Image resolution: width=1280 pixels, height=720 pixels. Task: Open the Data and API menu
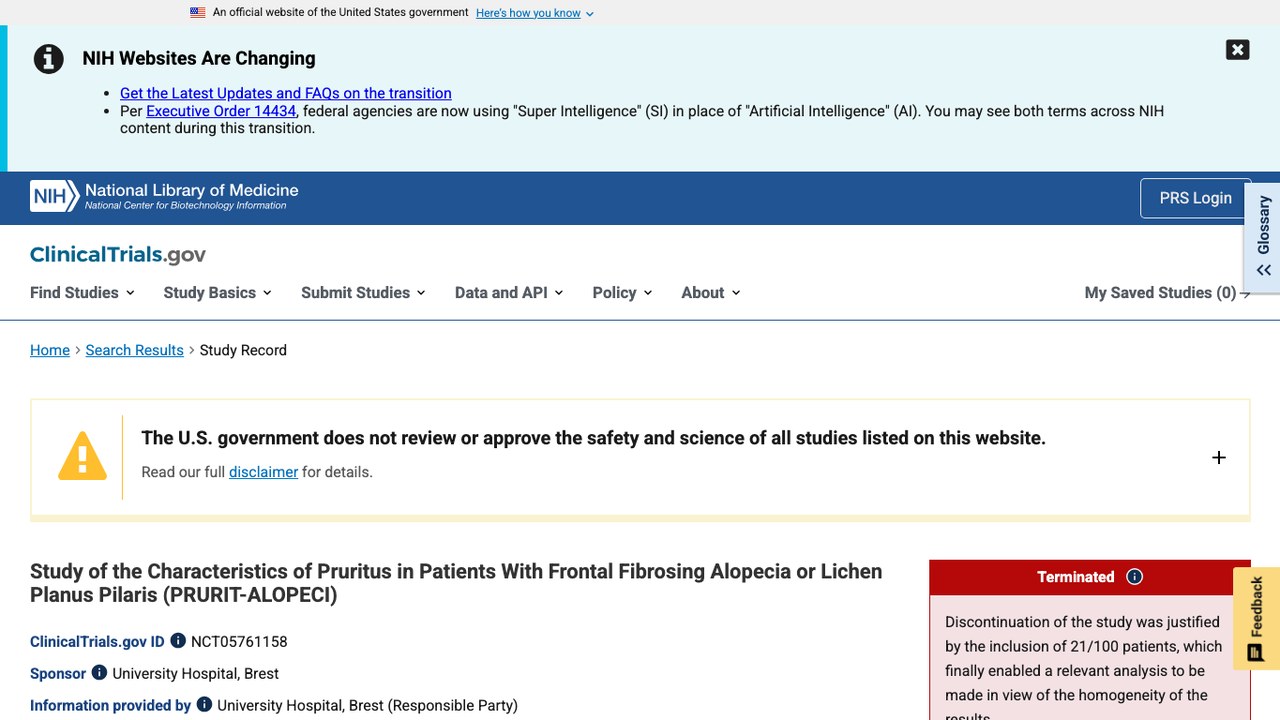point(509,293)
